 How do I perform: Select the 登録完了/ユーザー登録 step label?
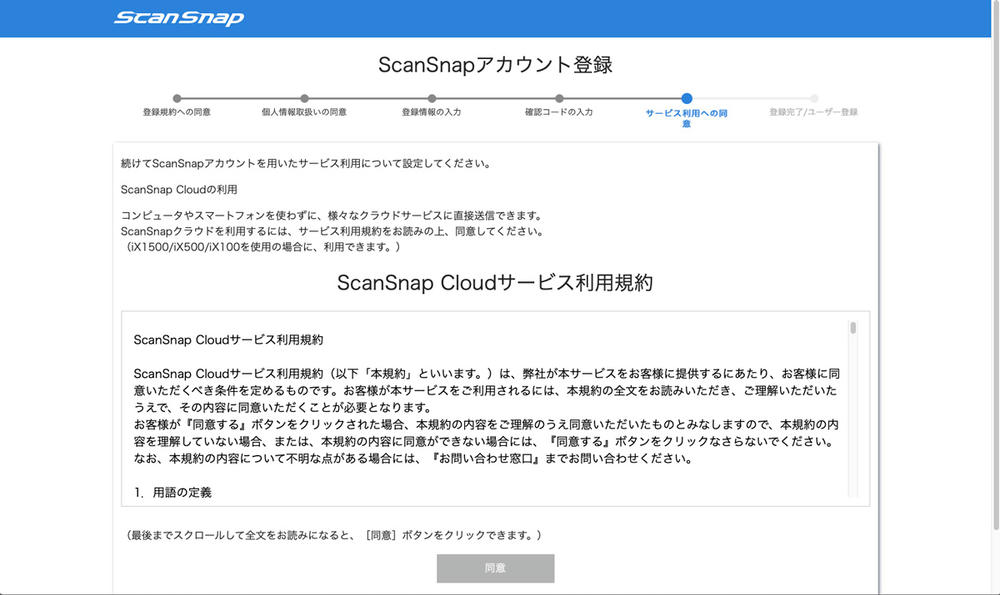point(814,112)
